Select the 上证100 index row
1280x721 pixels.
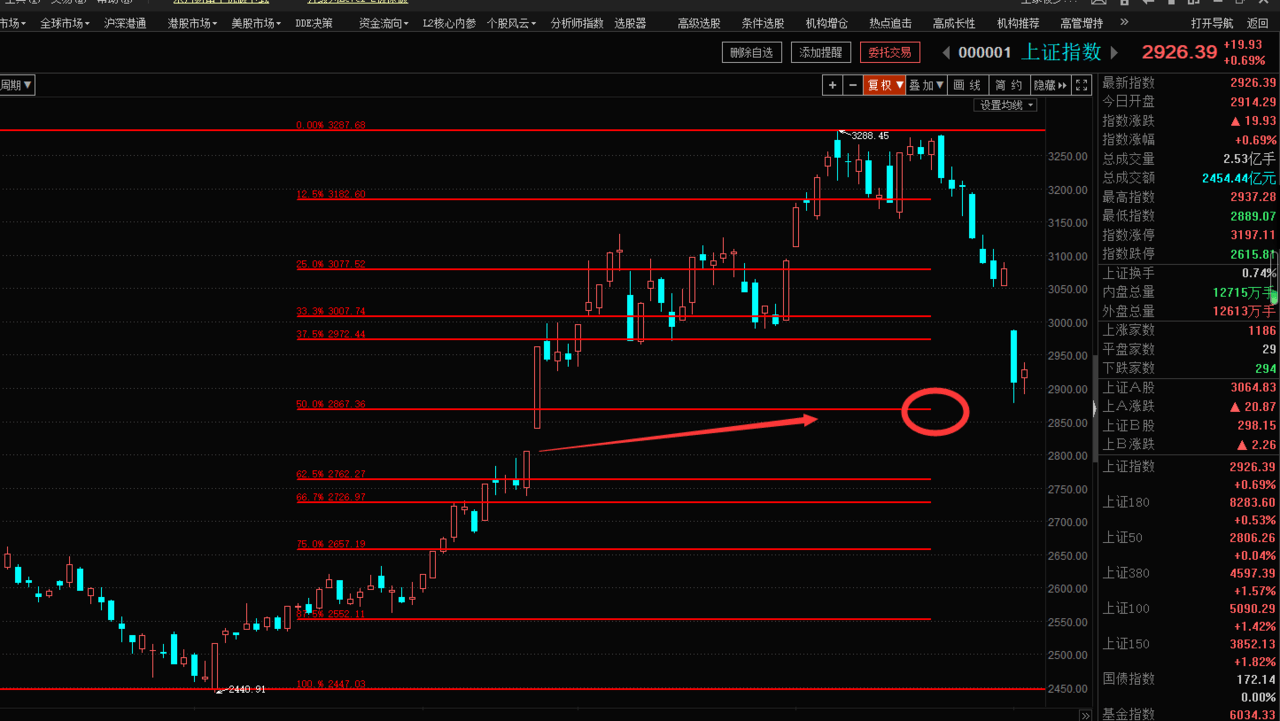[x=1189, y=608]
